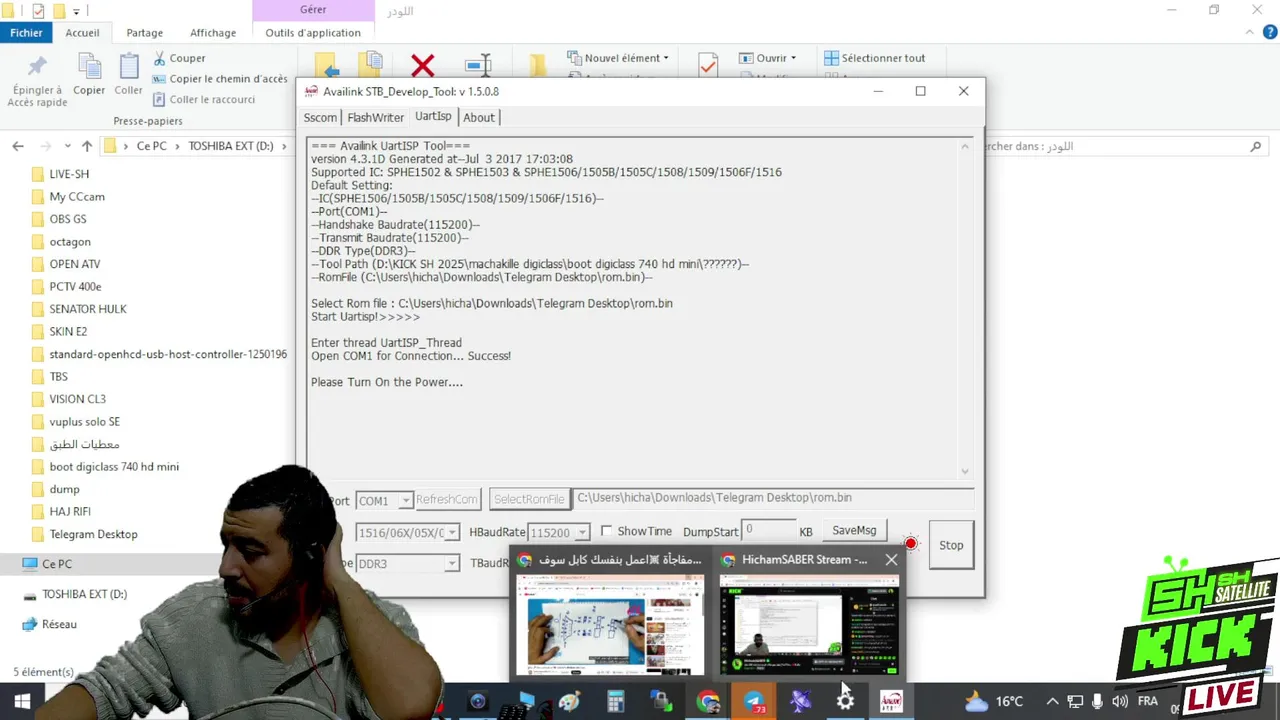The height and width of the screenshot is (720, 1280).
Task: Open customize quick access toolbar dropdown
Action: pos(76,11)
